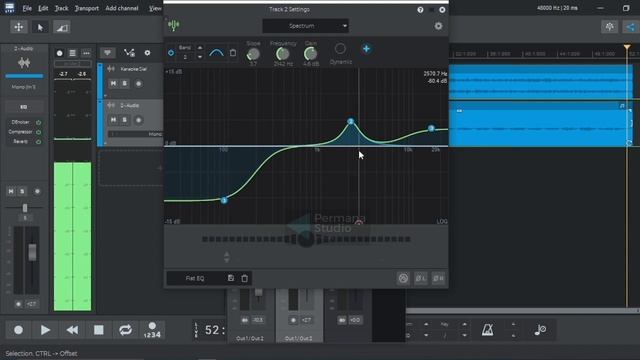The width and height of the screenshot is (640, 360).
Task: Save the current EQ preset
Action: tap(231, 278)
